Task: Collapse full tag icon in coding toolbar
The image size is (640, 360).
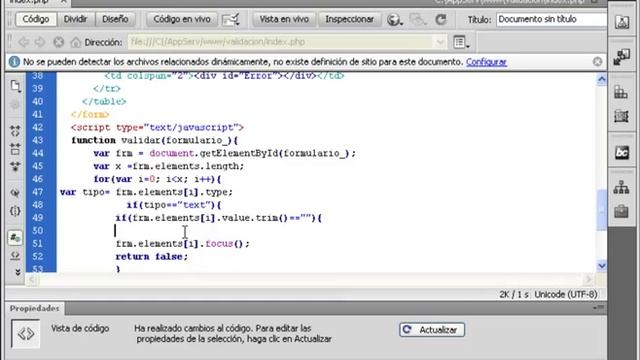Action: tap(15, 131)
